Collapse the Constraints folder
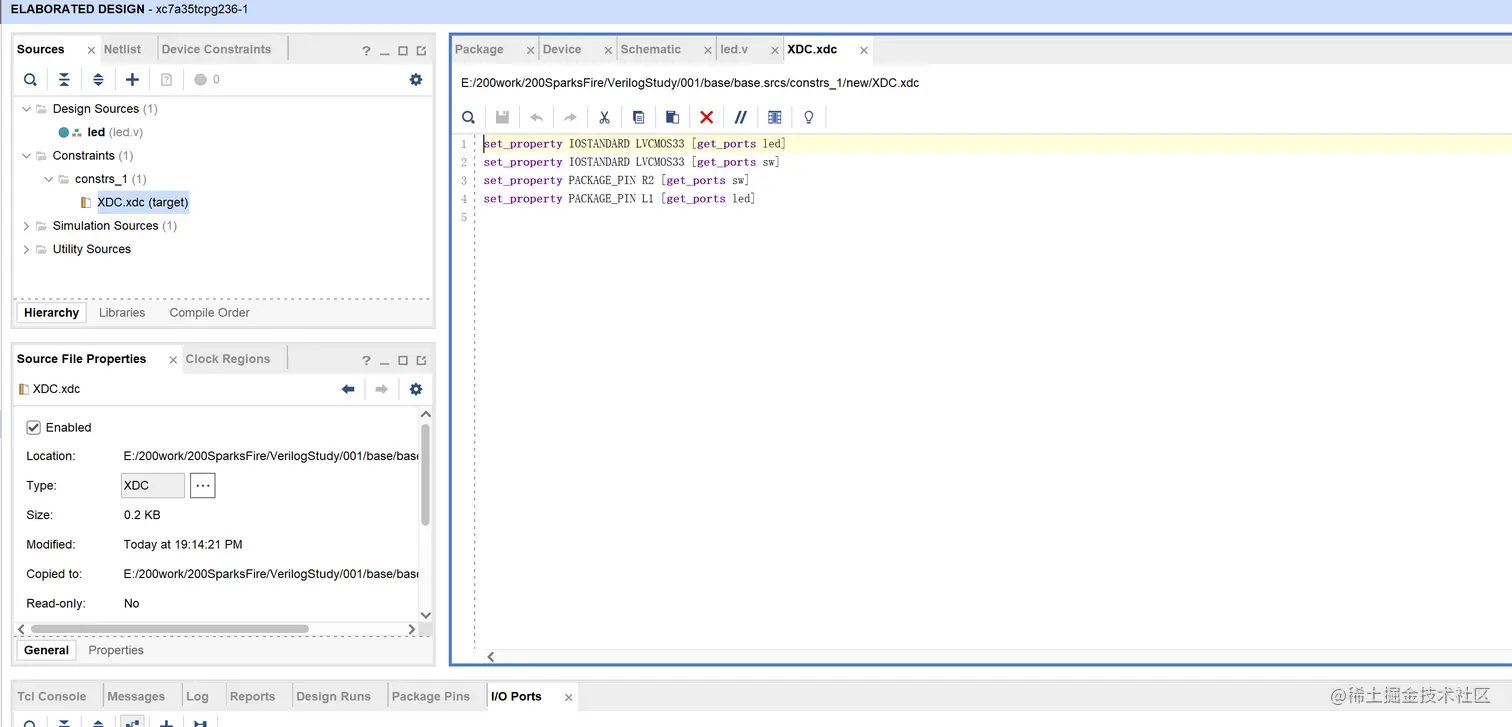 26,156
